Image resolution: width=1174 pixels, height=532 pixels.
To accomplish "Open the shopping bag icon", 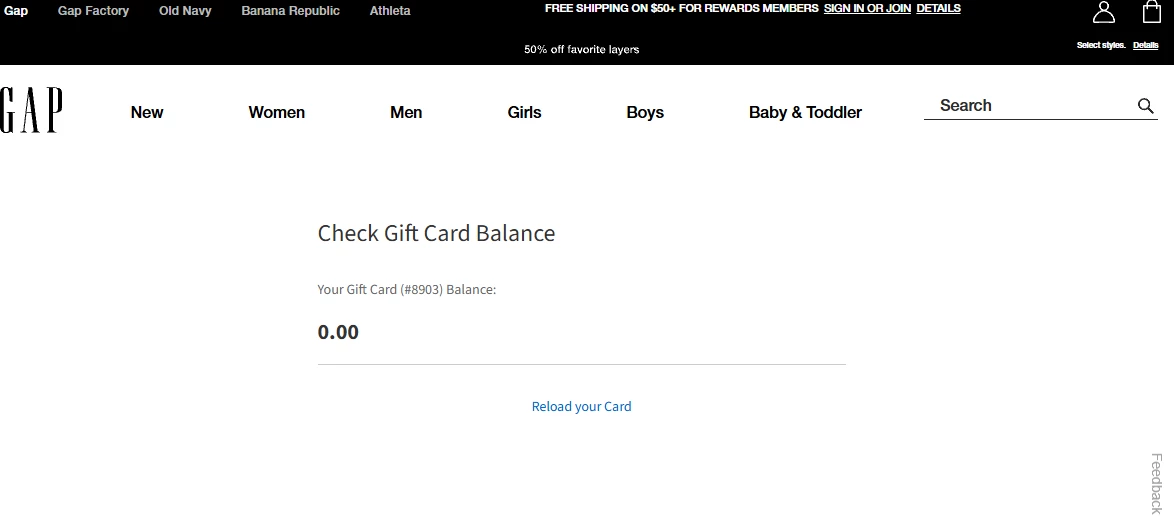I will pos(1152,12).
